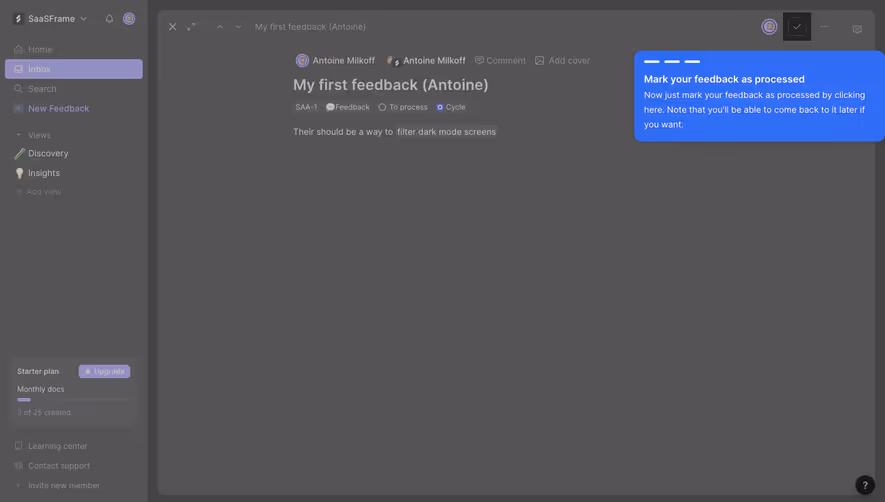
Task: Go to Home in sidebar
Action: click(x=40, y=50)
